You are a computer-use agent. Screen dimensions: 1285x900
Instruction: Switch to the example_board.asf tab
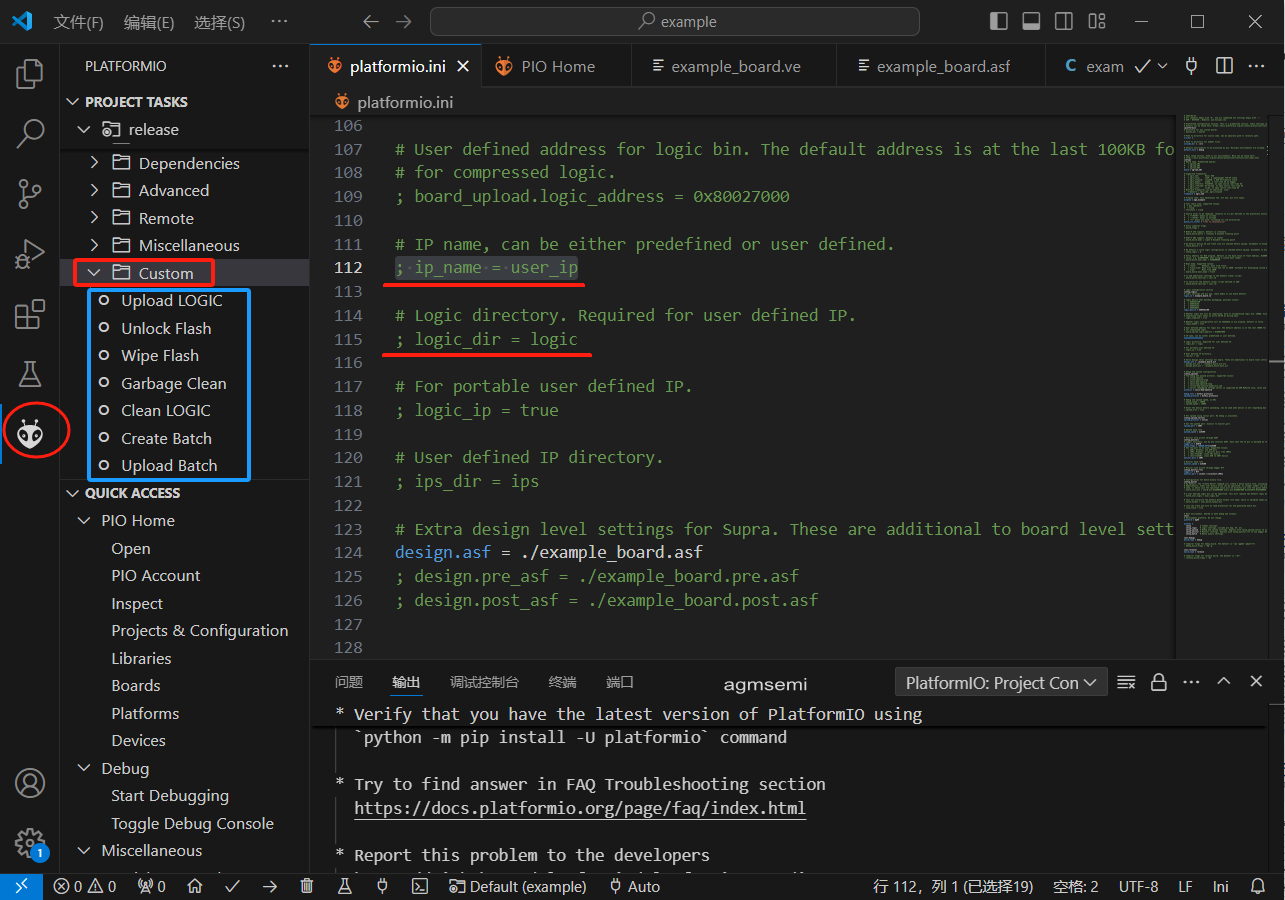click(942, 66)
